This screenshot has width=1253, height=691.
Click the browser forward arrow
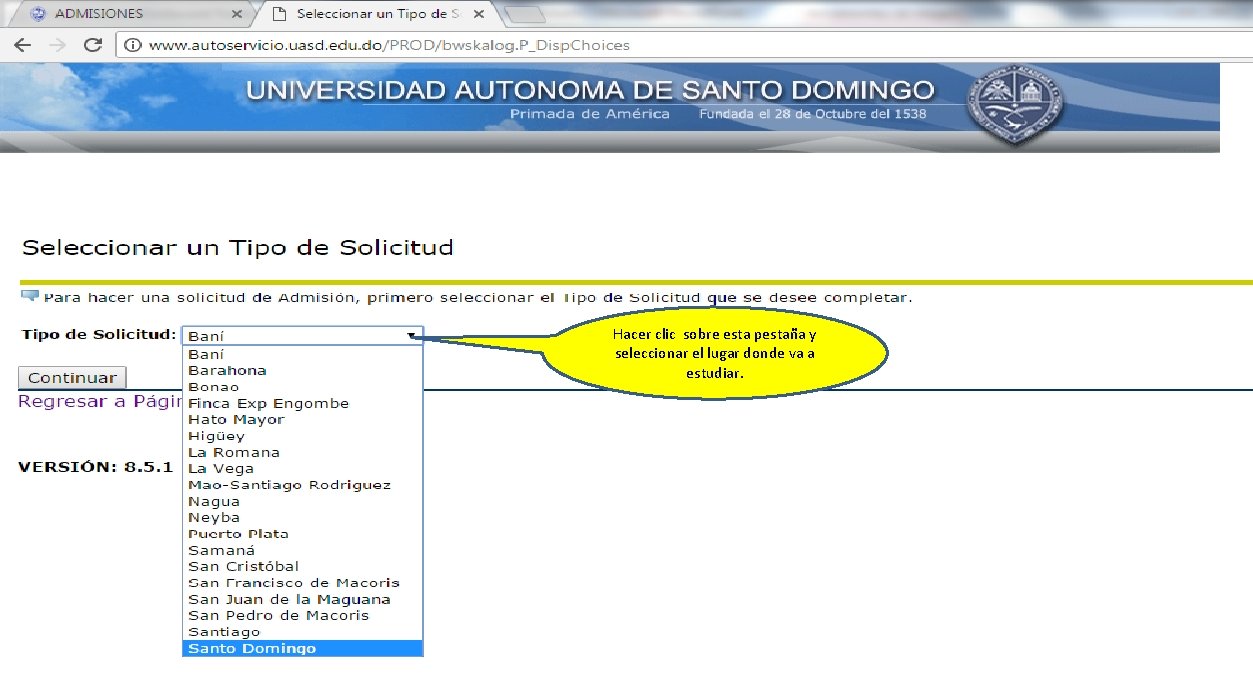pos(58,45)
